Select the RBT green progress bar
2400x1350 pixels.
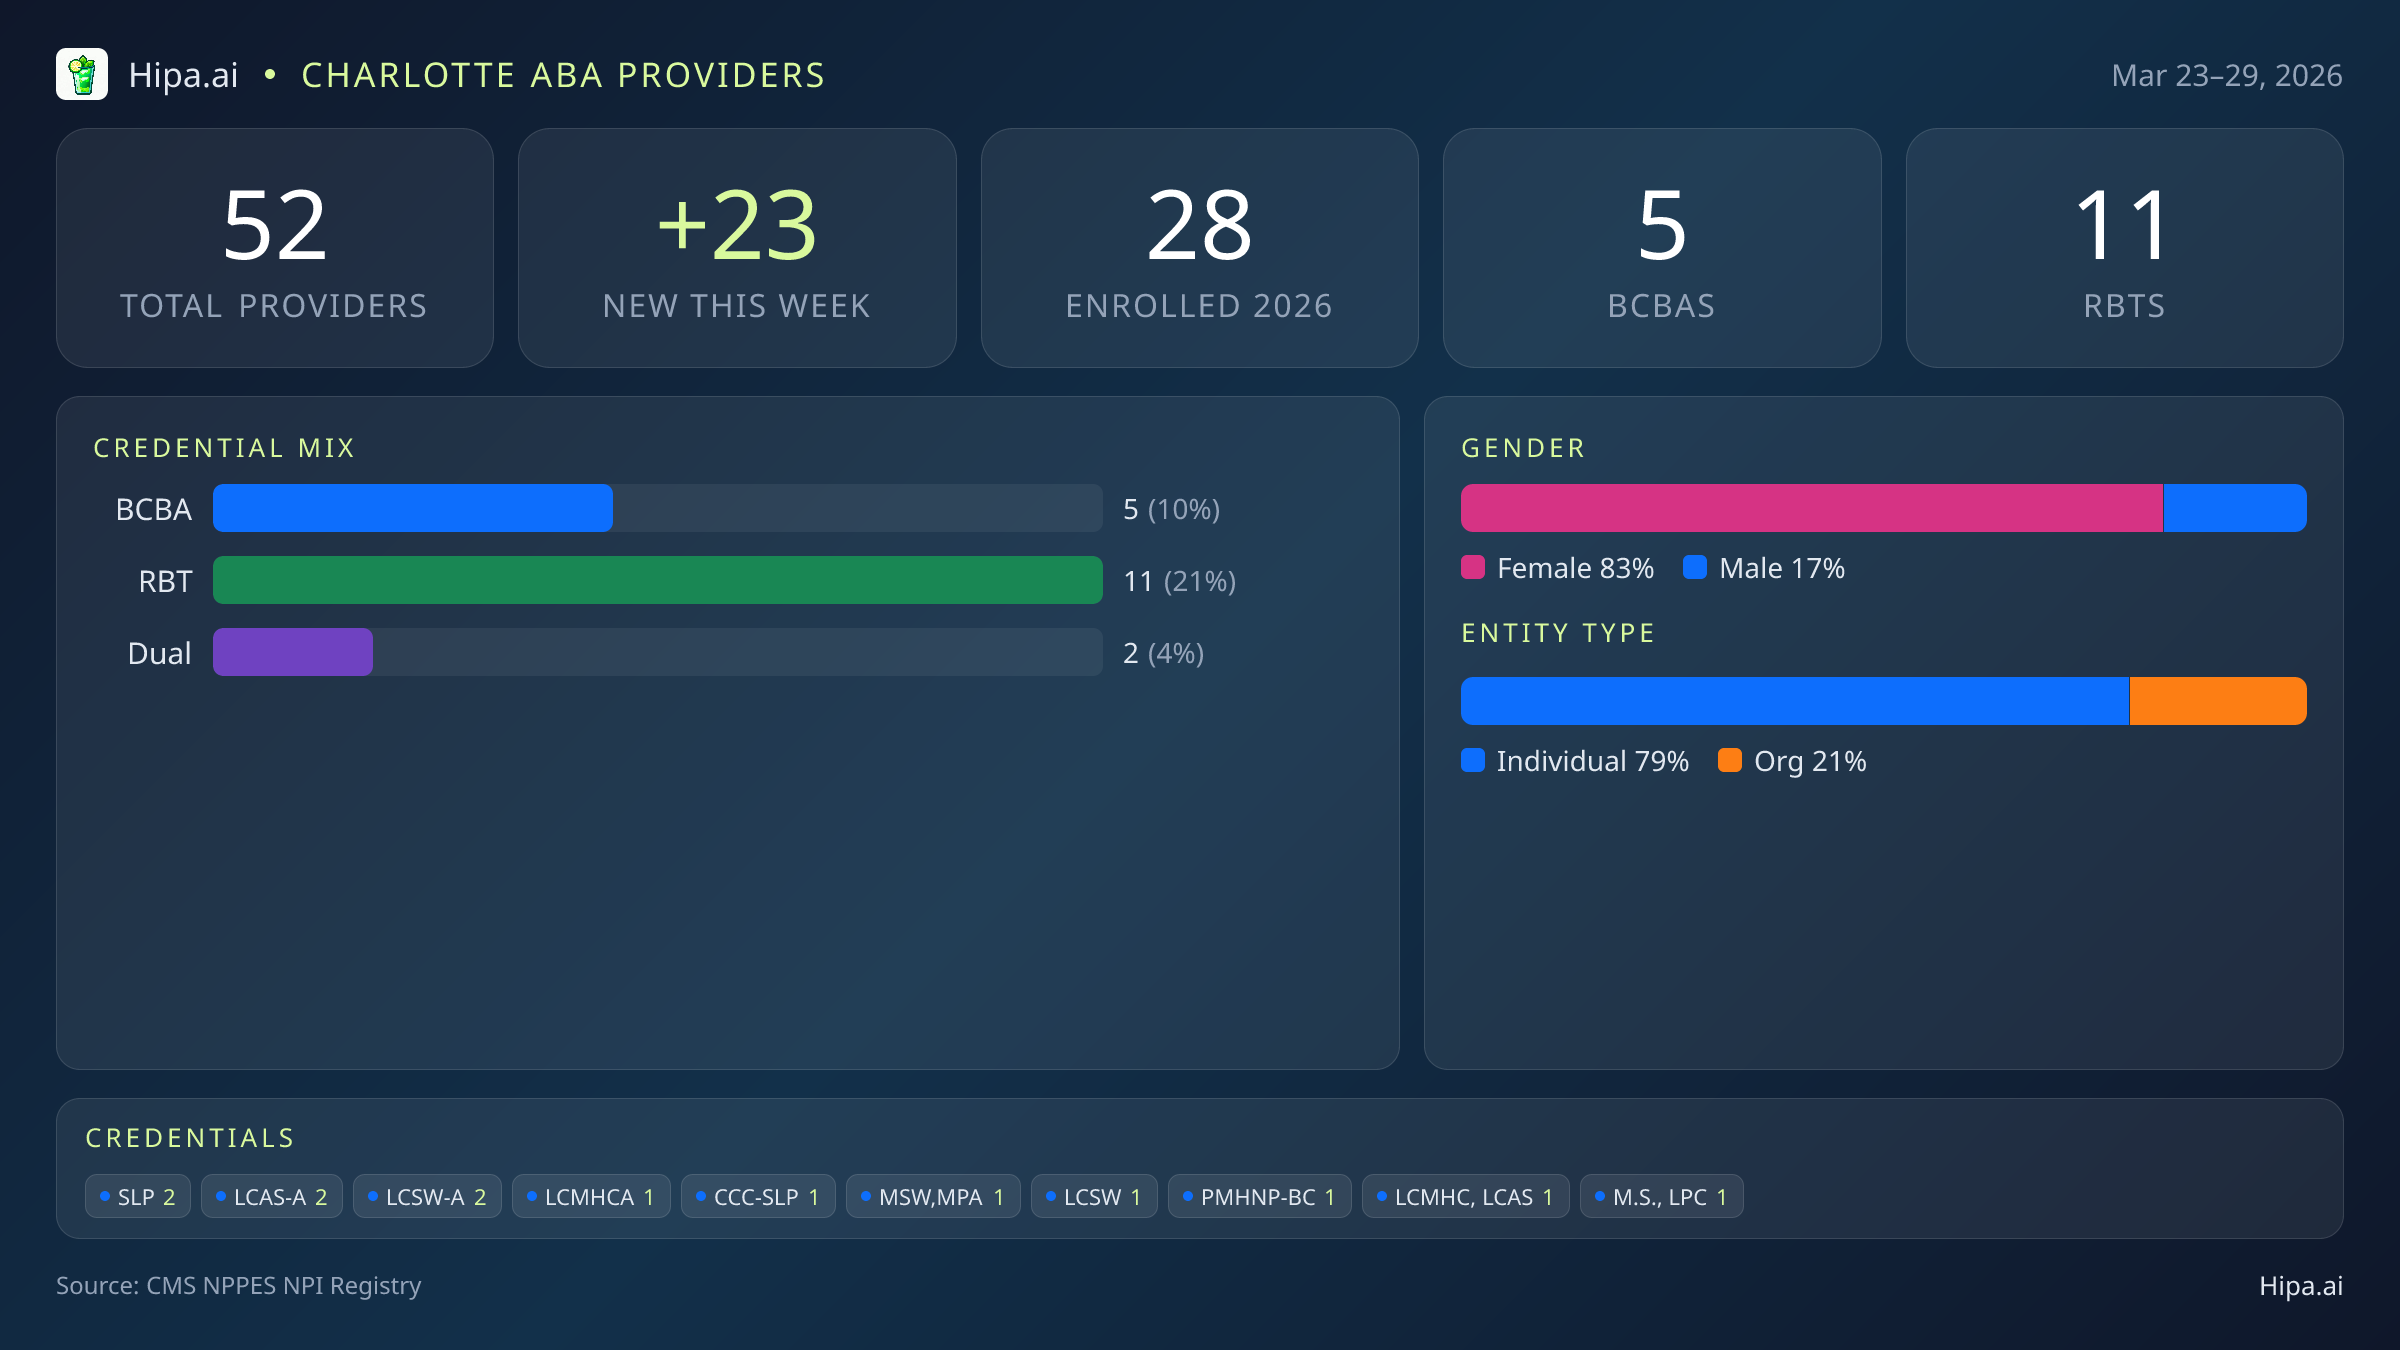pos(657,580)
